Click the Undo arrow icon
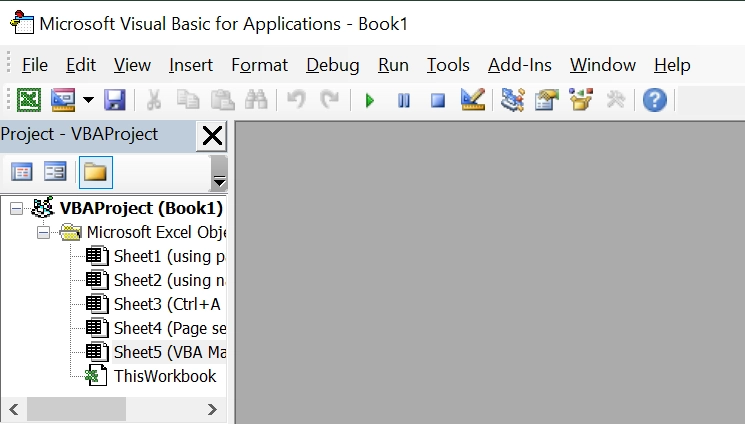 click(x=296, y=100)
